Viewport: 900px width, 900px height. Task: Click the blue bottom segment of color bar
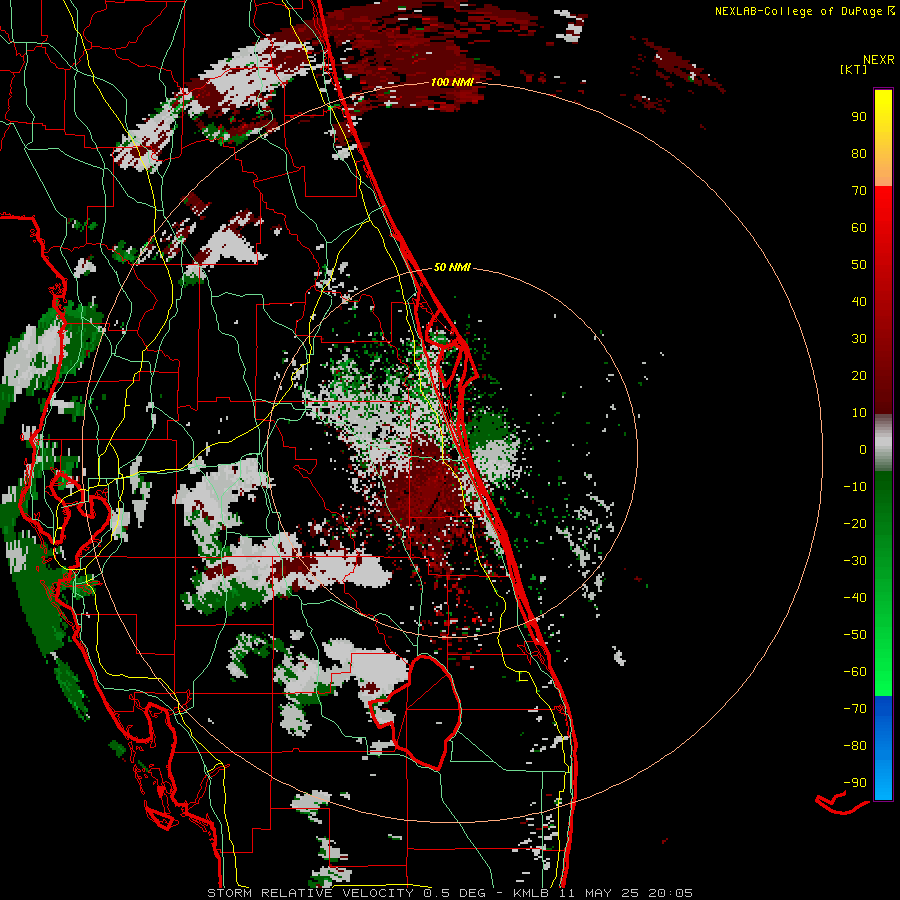point(883,748)
